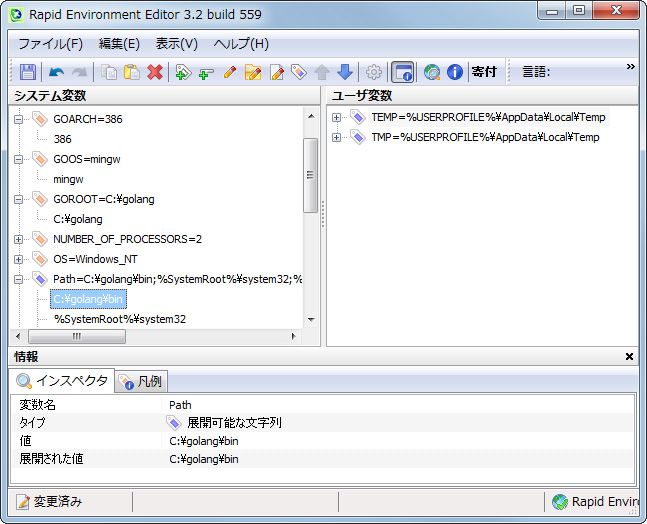Viewport: 647px width, 524px height.
Task: Move the value up with the grey arrow
Action: pyautogui.click(x=322, y=72)
